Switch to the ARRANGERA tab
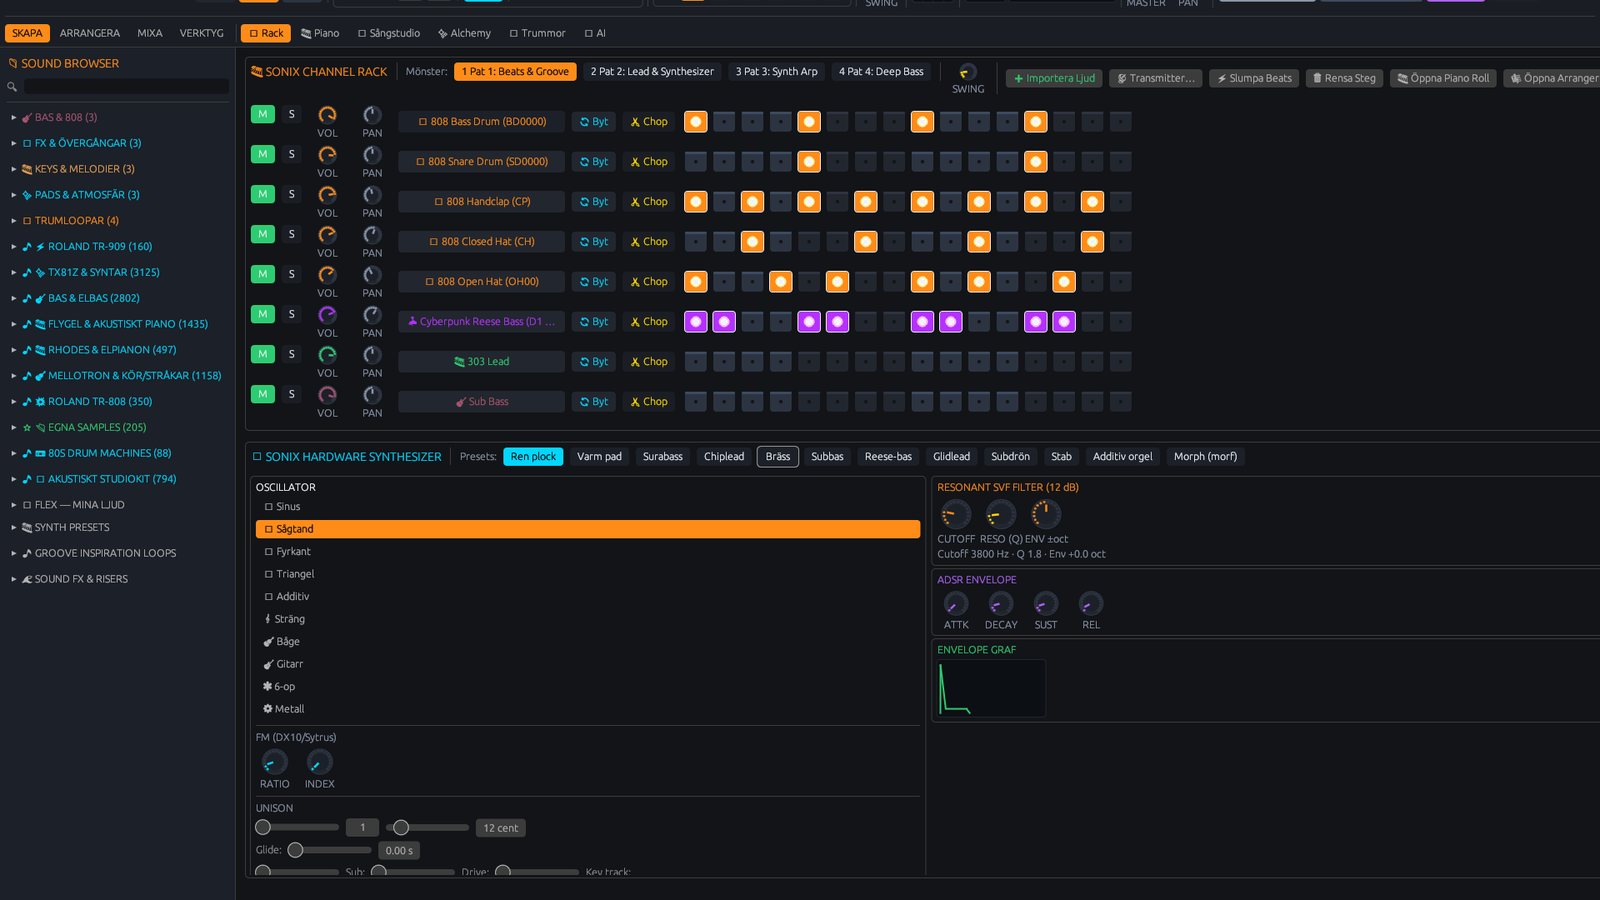 pyautogui.click(x=90, y=33)
